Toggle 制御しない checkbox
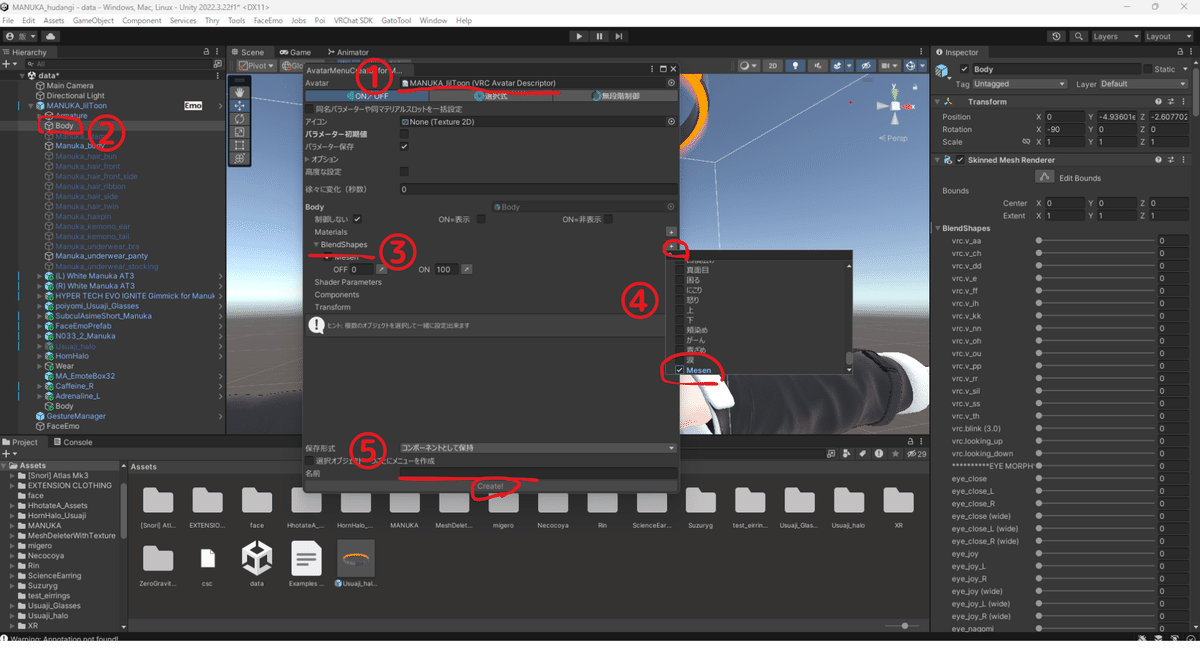Viewport: 1200px width, 649px height. [357, 219]
